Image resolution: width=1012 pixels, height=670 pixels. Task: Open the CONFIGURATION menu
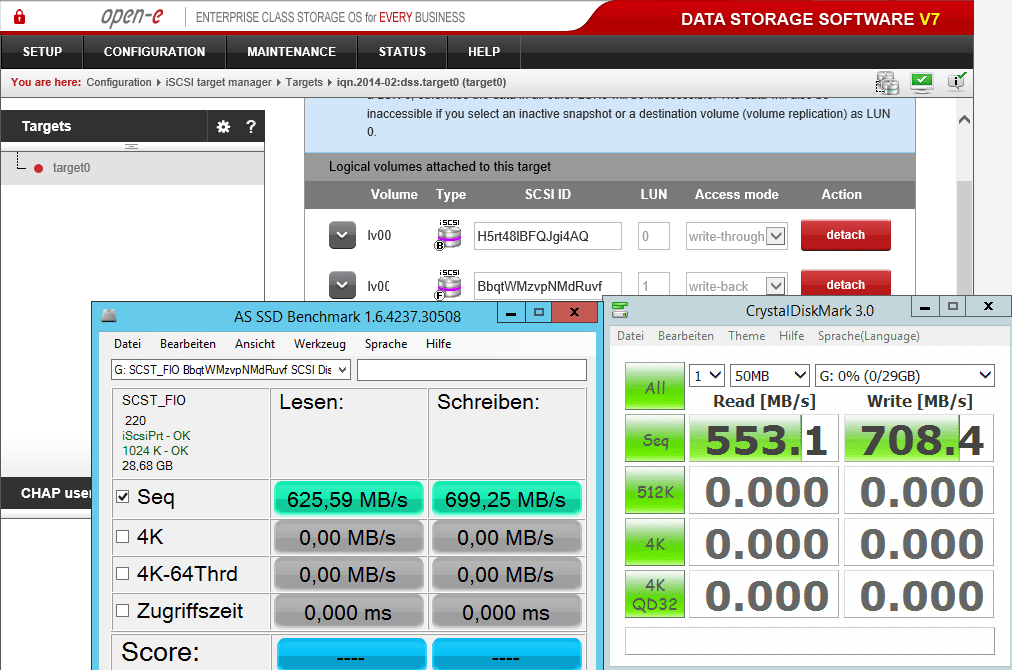[154, 52]
